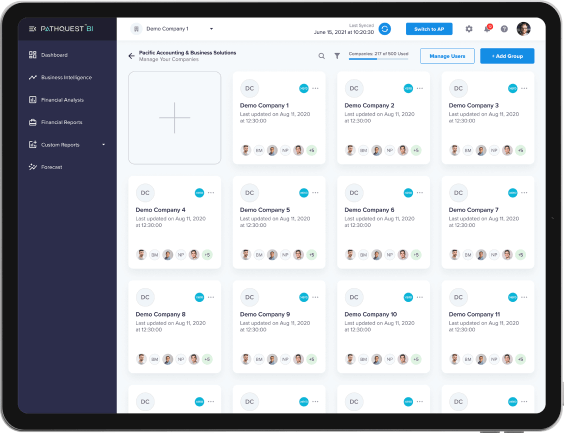Open the search magnifier icon
Image resolution: width=564 pixels, height=433 pixels.
322,56
